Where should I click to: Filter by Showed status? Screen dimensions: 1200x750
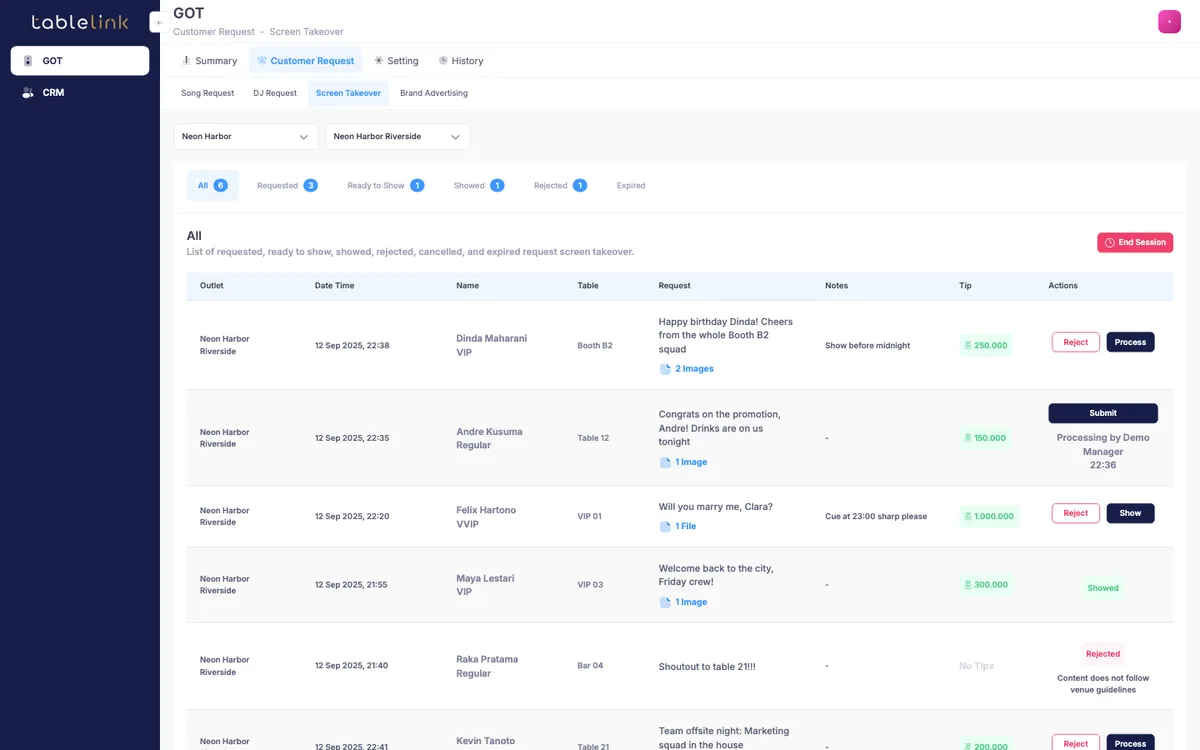point(479,186)
